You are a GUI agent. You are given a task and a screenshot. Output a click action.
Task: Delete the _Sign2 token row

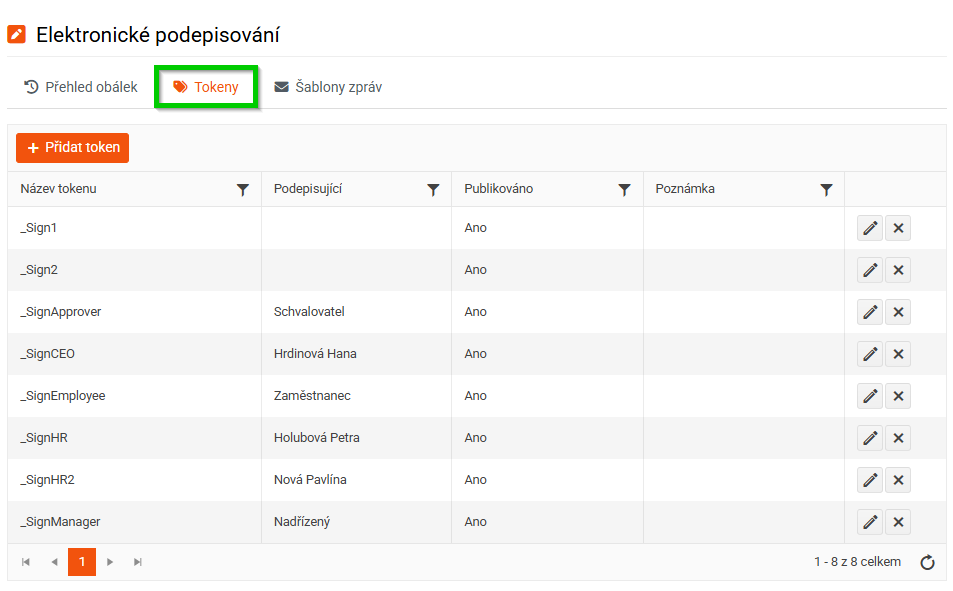[898, 270]
